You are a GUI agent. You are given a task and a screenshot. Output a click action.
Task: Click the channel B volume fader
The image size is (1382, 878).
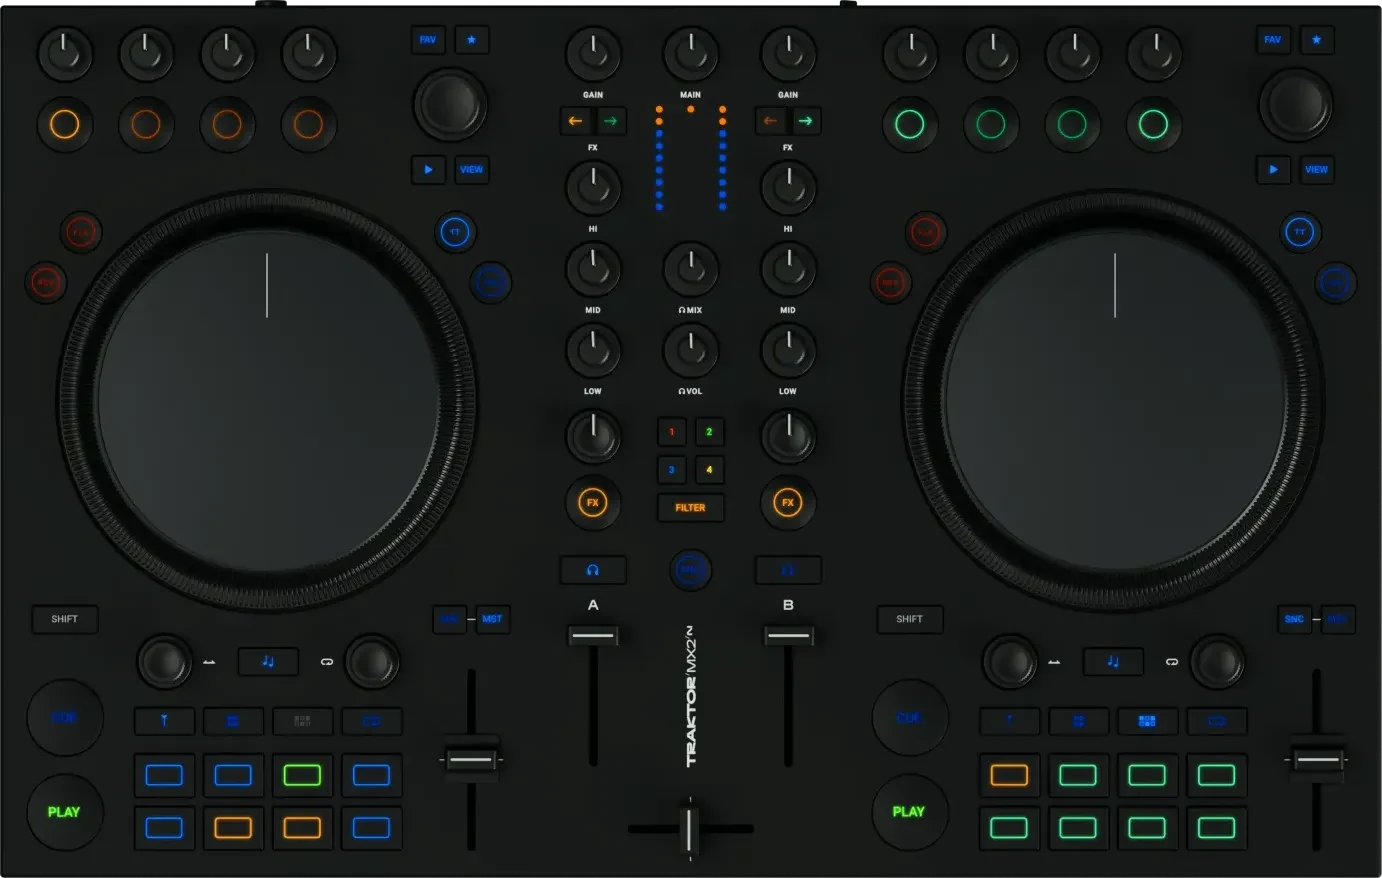pos(788,636)
